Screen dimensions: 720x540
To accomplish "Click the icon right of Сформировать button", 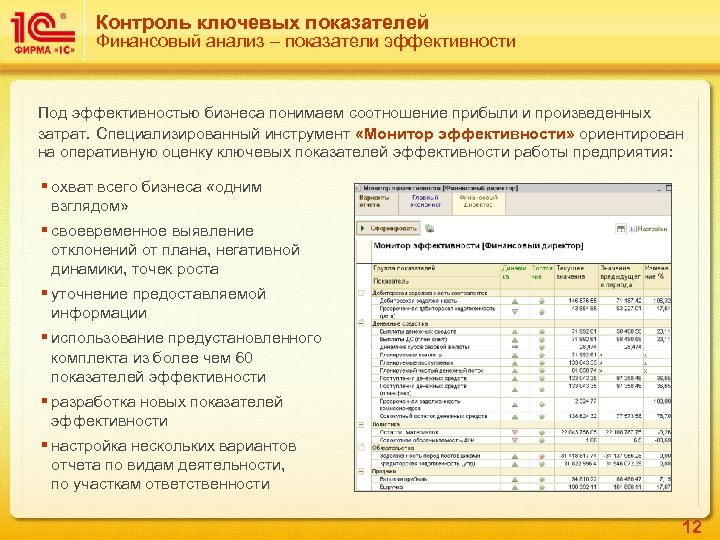I will [x=430, y=228].
